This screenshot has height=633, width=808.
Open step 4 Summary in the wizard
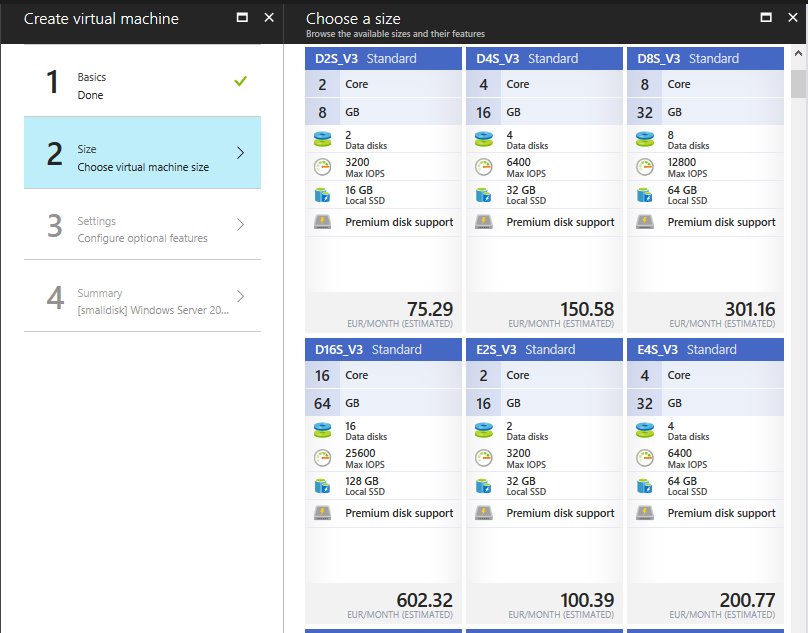pos(142,296)
